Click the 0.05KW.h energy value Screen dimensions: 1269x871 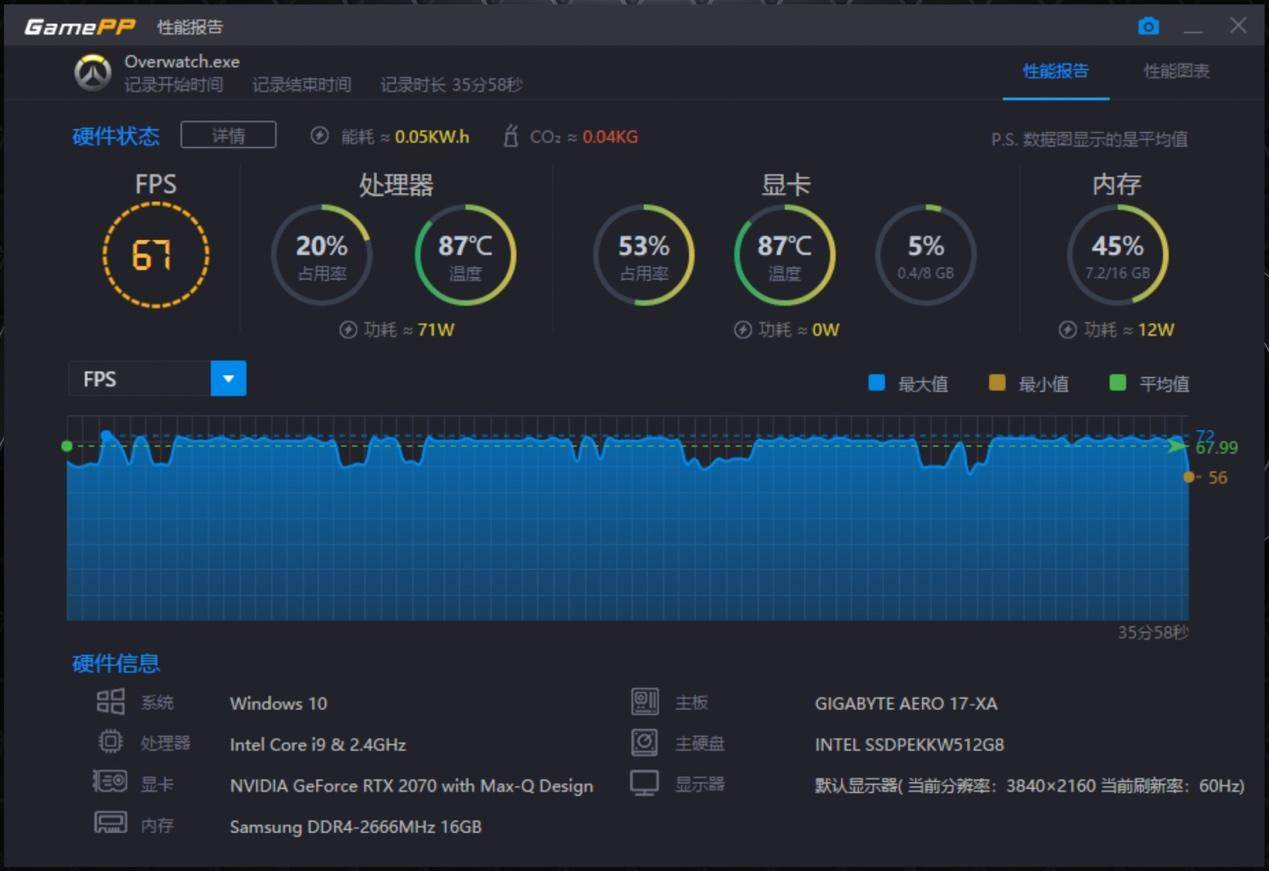(432, 136)
